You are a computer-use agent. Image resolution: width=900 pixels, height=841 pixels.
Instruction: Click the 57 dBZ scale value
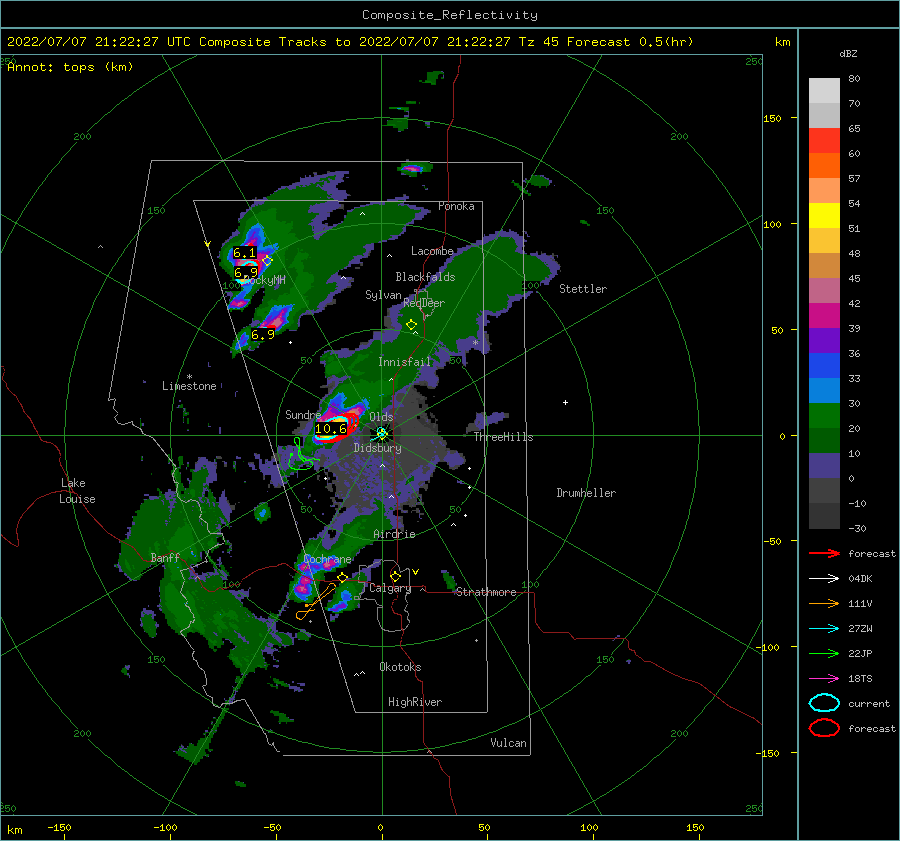[x=854, y=179]
